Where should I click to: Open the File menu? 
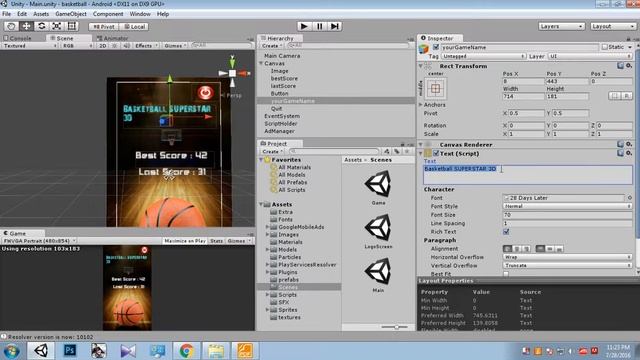click(x=7, y=14)
